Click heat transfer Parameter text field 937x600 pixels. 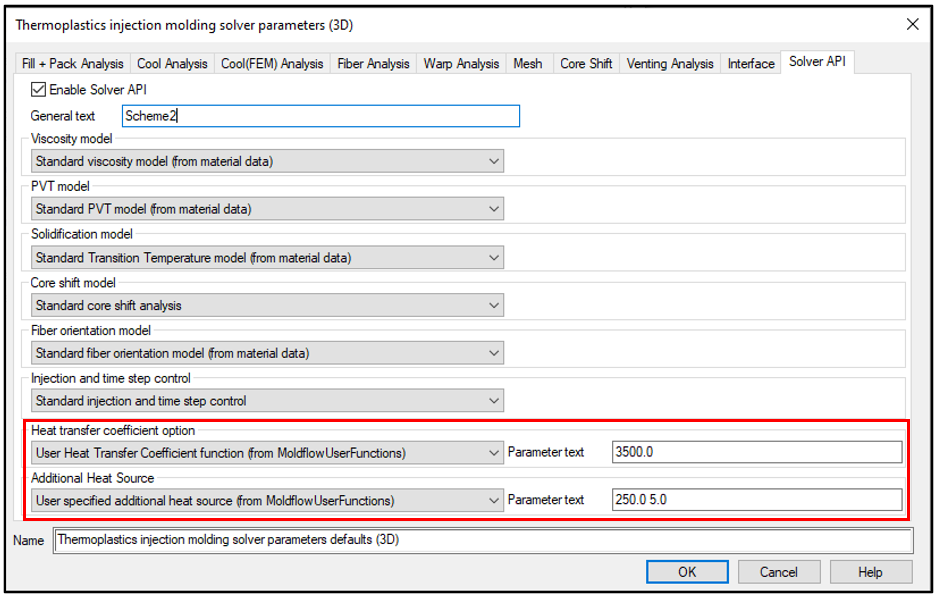point(756,452)
